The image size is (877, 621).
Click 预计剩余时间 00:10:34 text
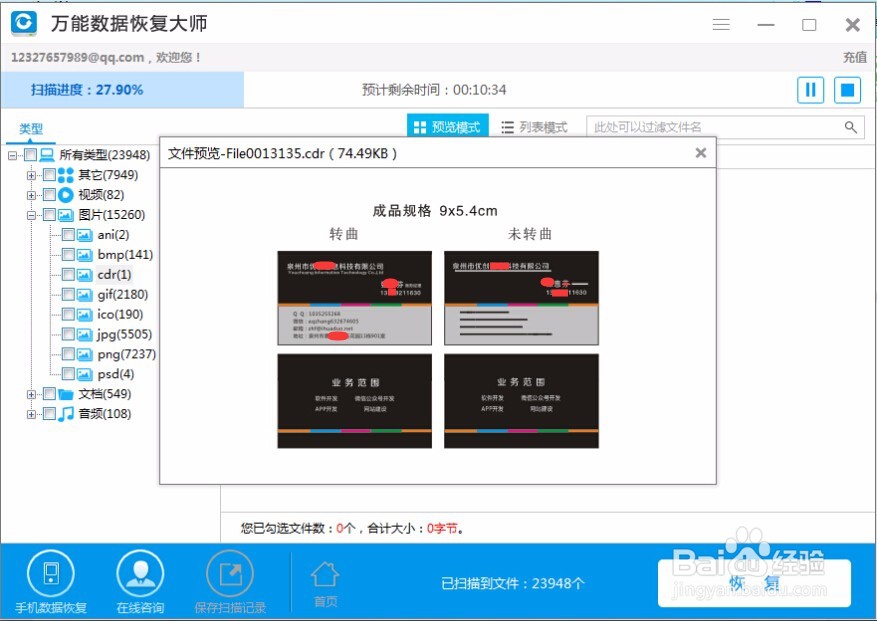click(x=434, y=90)
